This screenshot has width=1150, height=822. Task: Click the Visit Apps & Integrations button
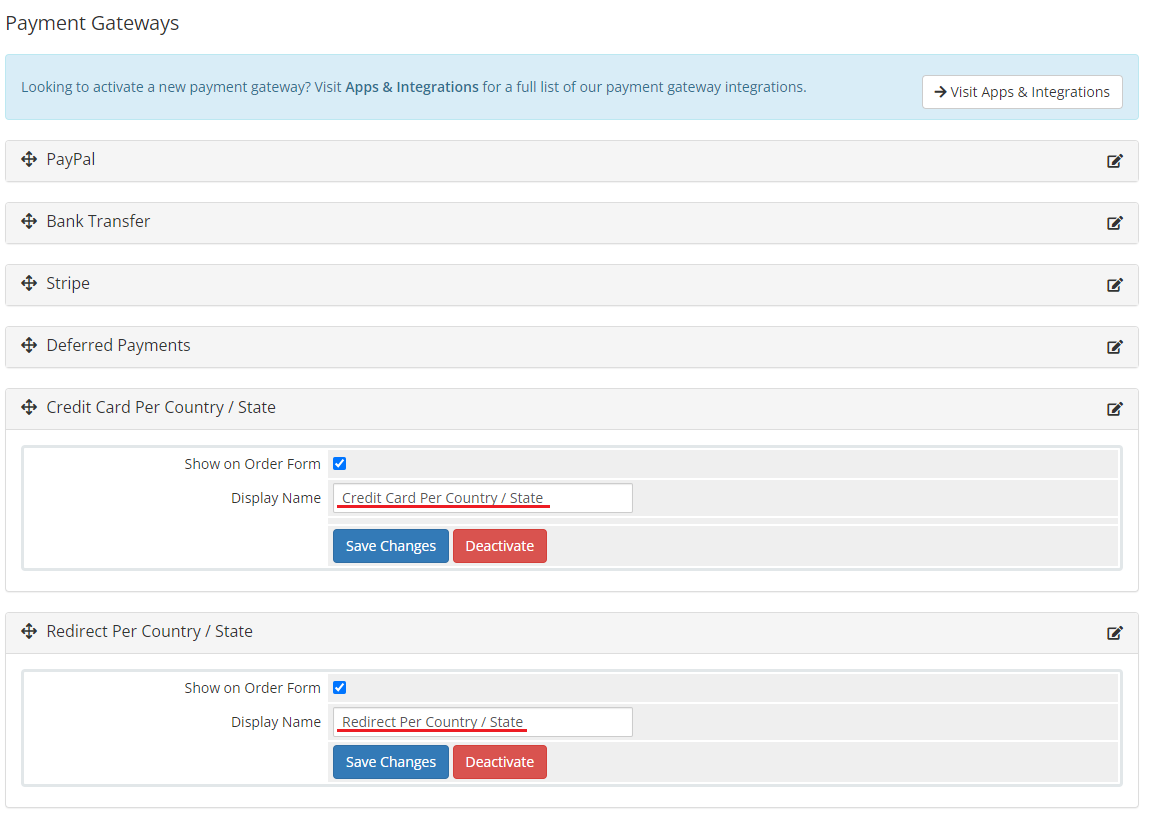pyautogui.click(x=1022, y=92)
